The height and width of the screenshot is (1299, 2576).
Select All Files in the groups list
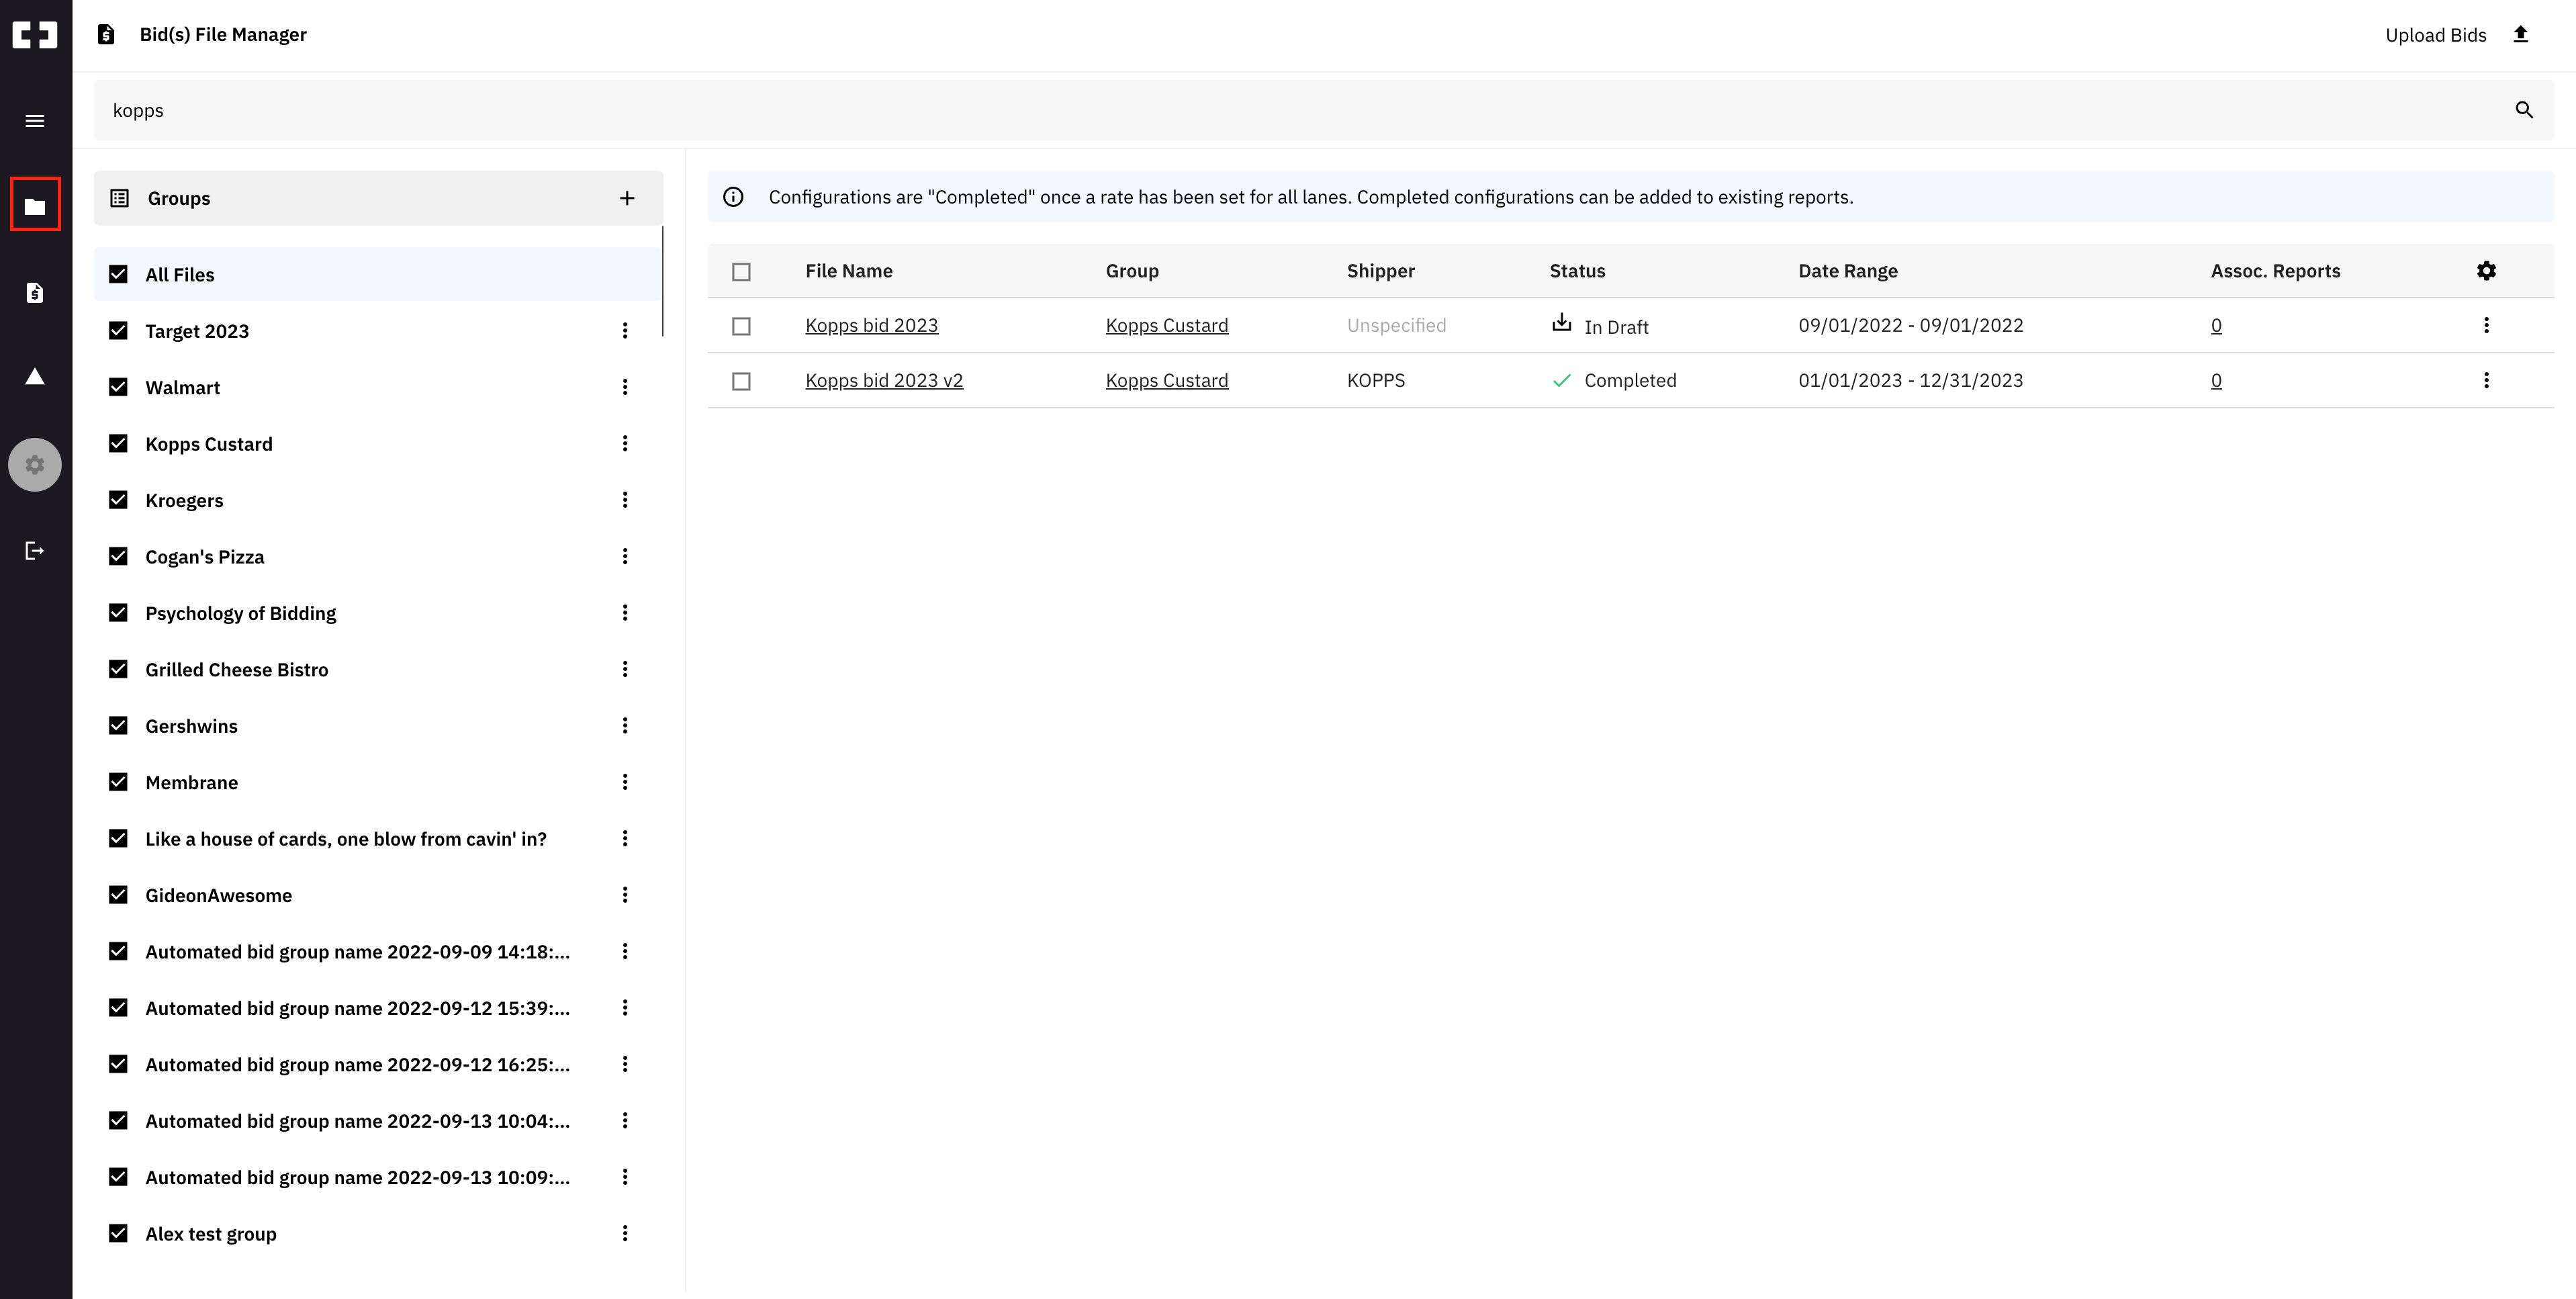click(180, 274)
